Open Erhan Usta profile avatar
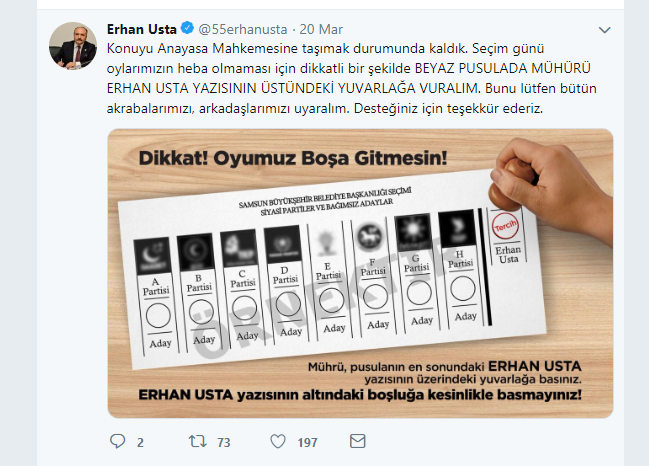Screen dimensions: 649x466 click(x=73, y=46)
